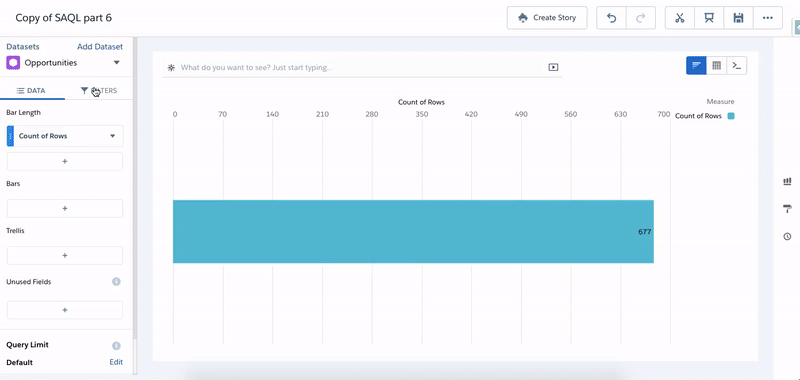Redo the last change
The height and width of the screenshot is (380, 800).
coord(641,18)
